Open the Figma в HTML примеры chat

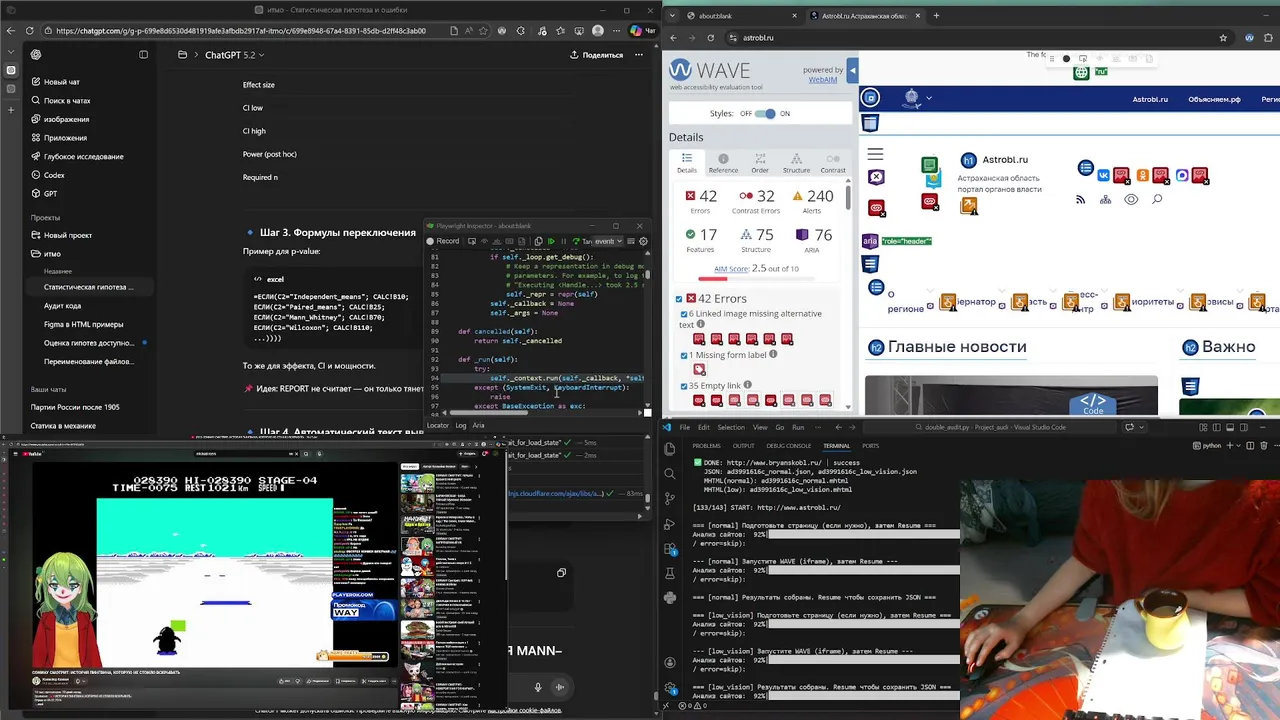coord(83,324)
